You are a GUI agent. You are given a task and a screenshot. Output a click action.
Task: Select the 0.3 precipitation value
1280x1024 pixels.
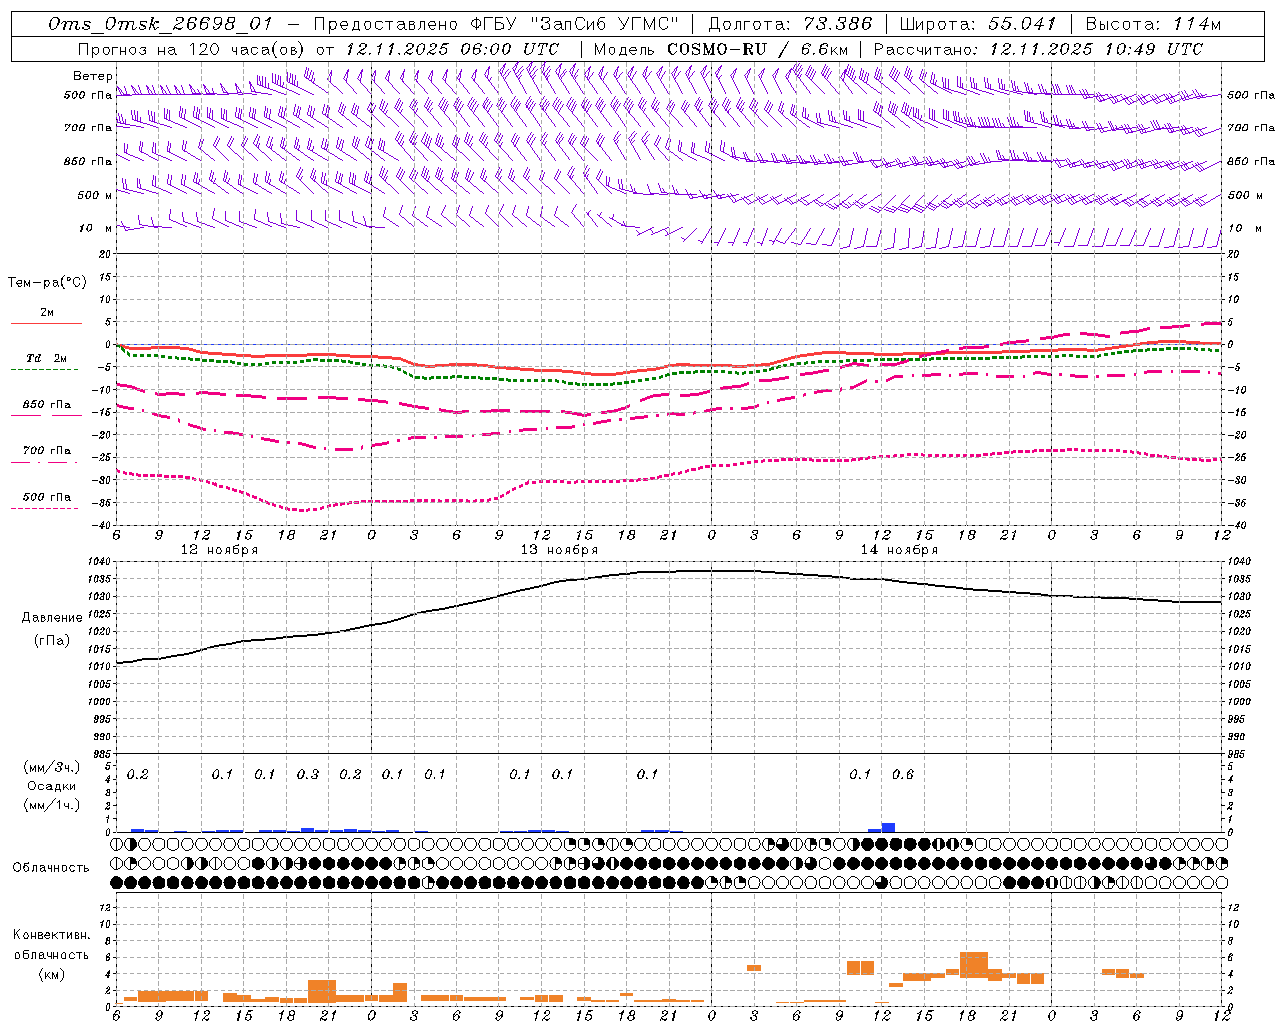[308, 774]
